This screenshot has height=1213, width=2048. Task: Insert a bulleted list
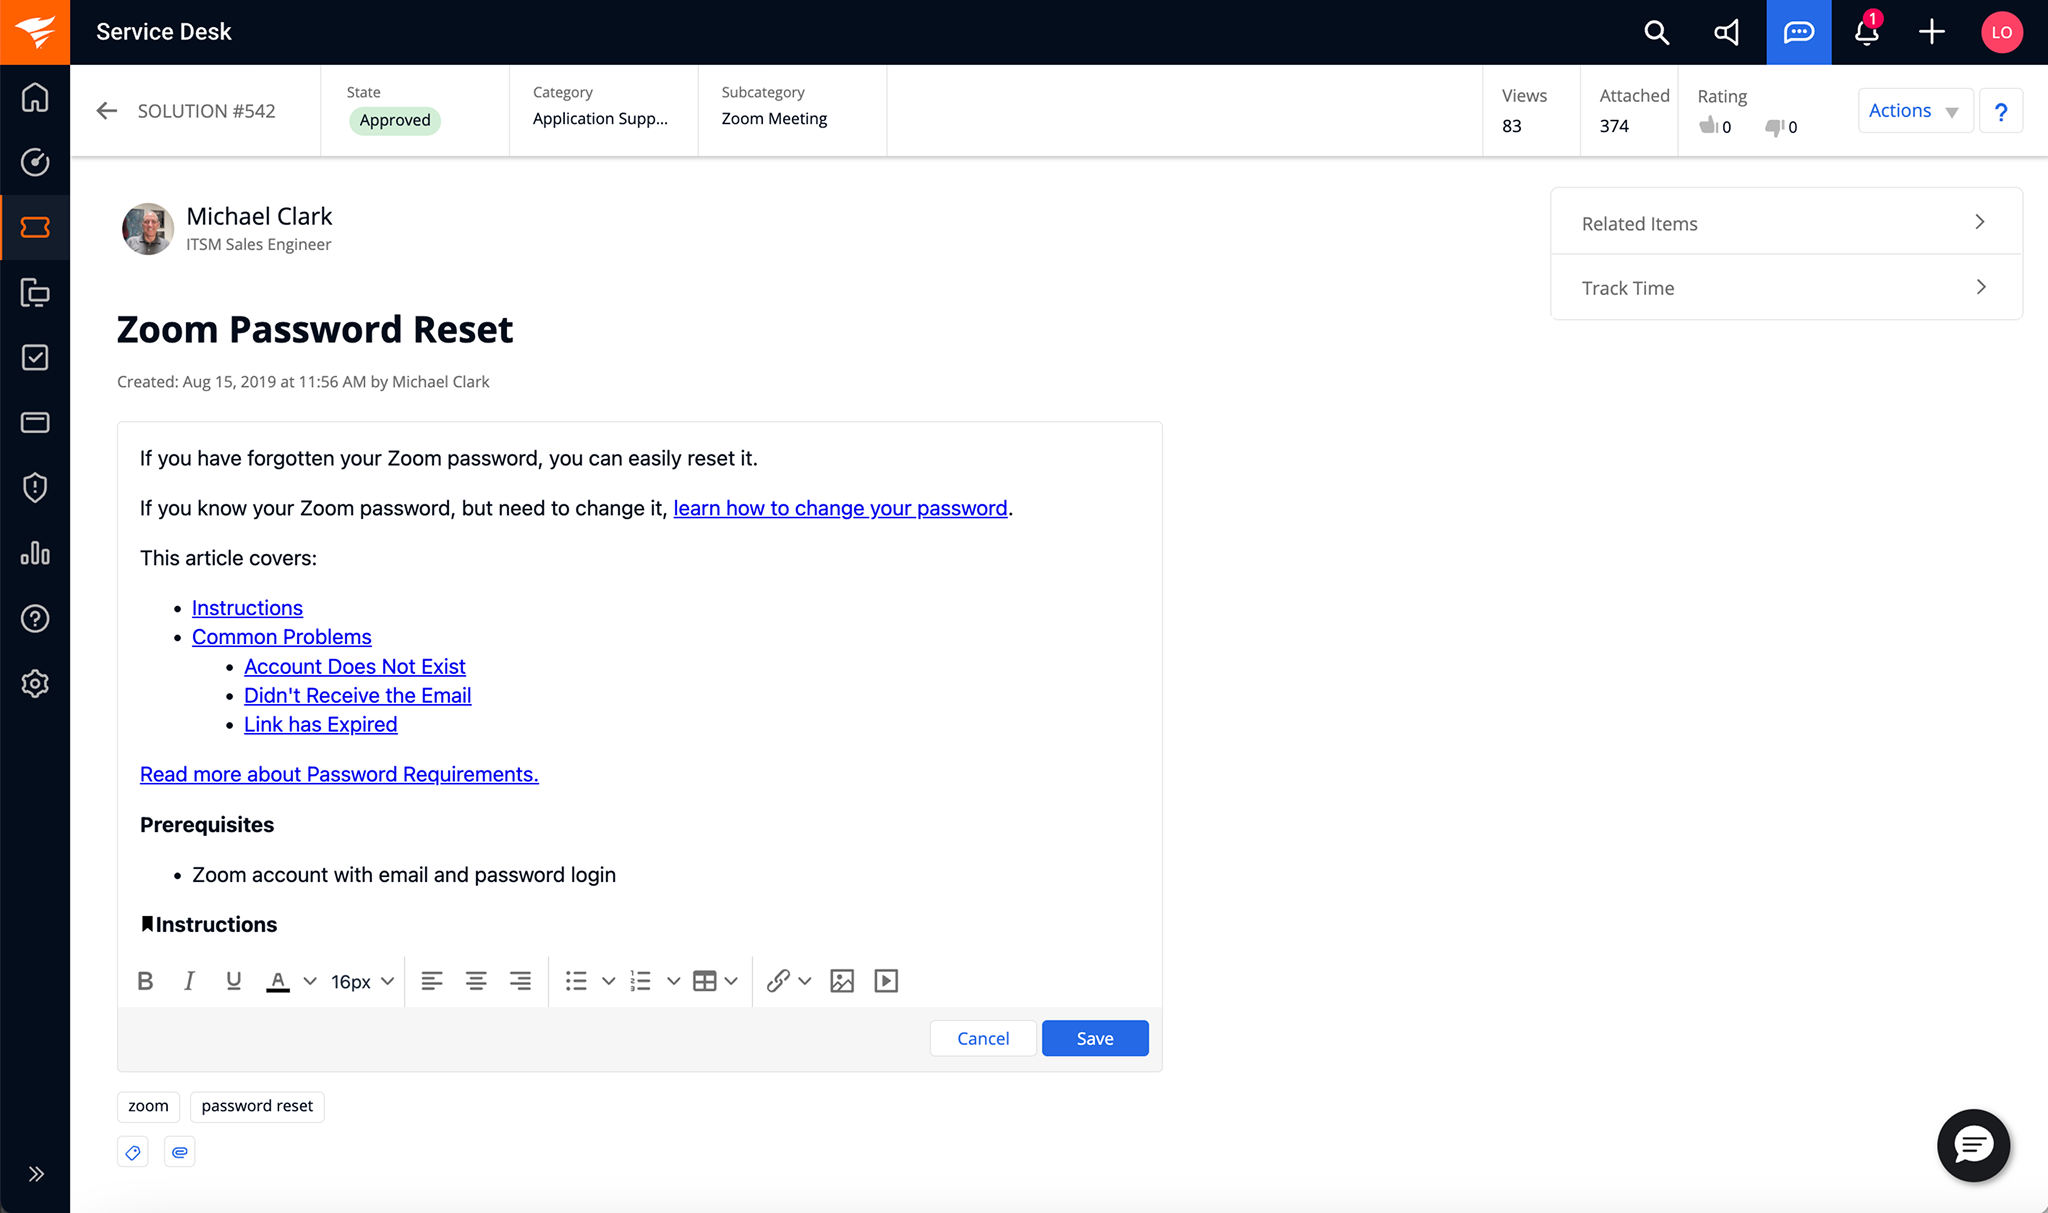pos(576,981)
